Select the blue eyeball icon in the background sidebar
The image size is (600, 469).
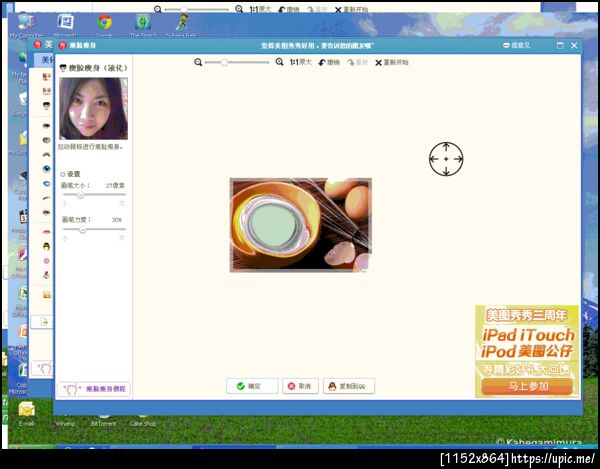pos(46,169)
